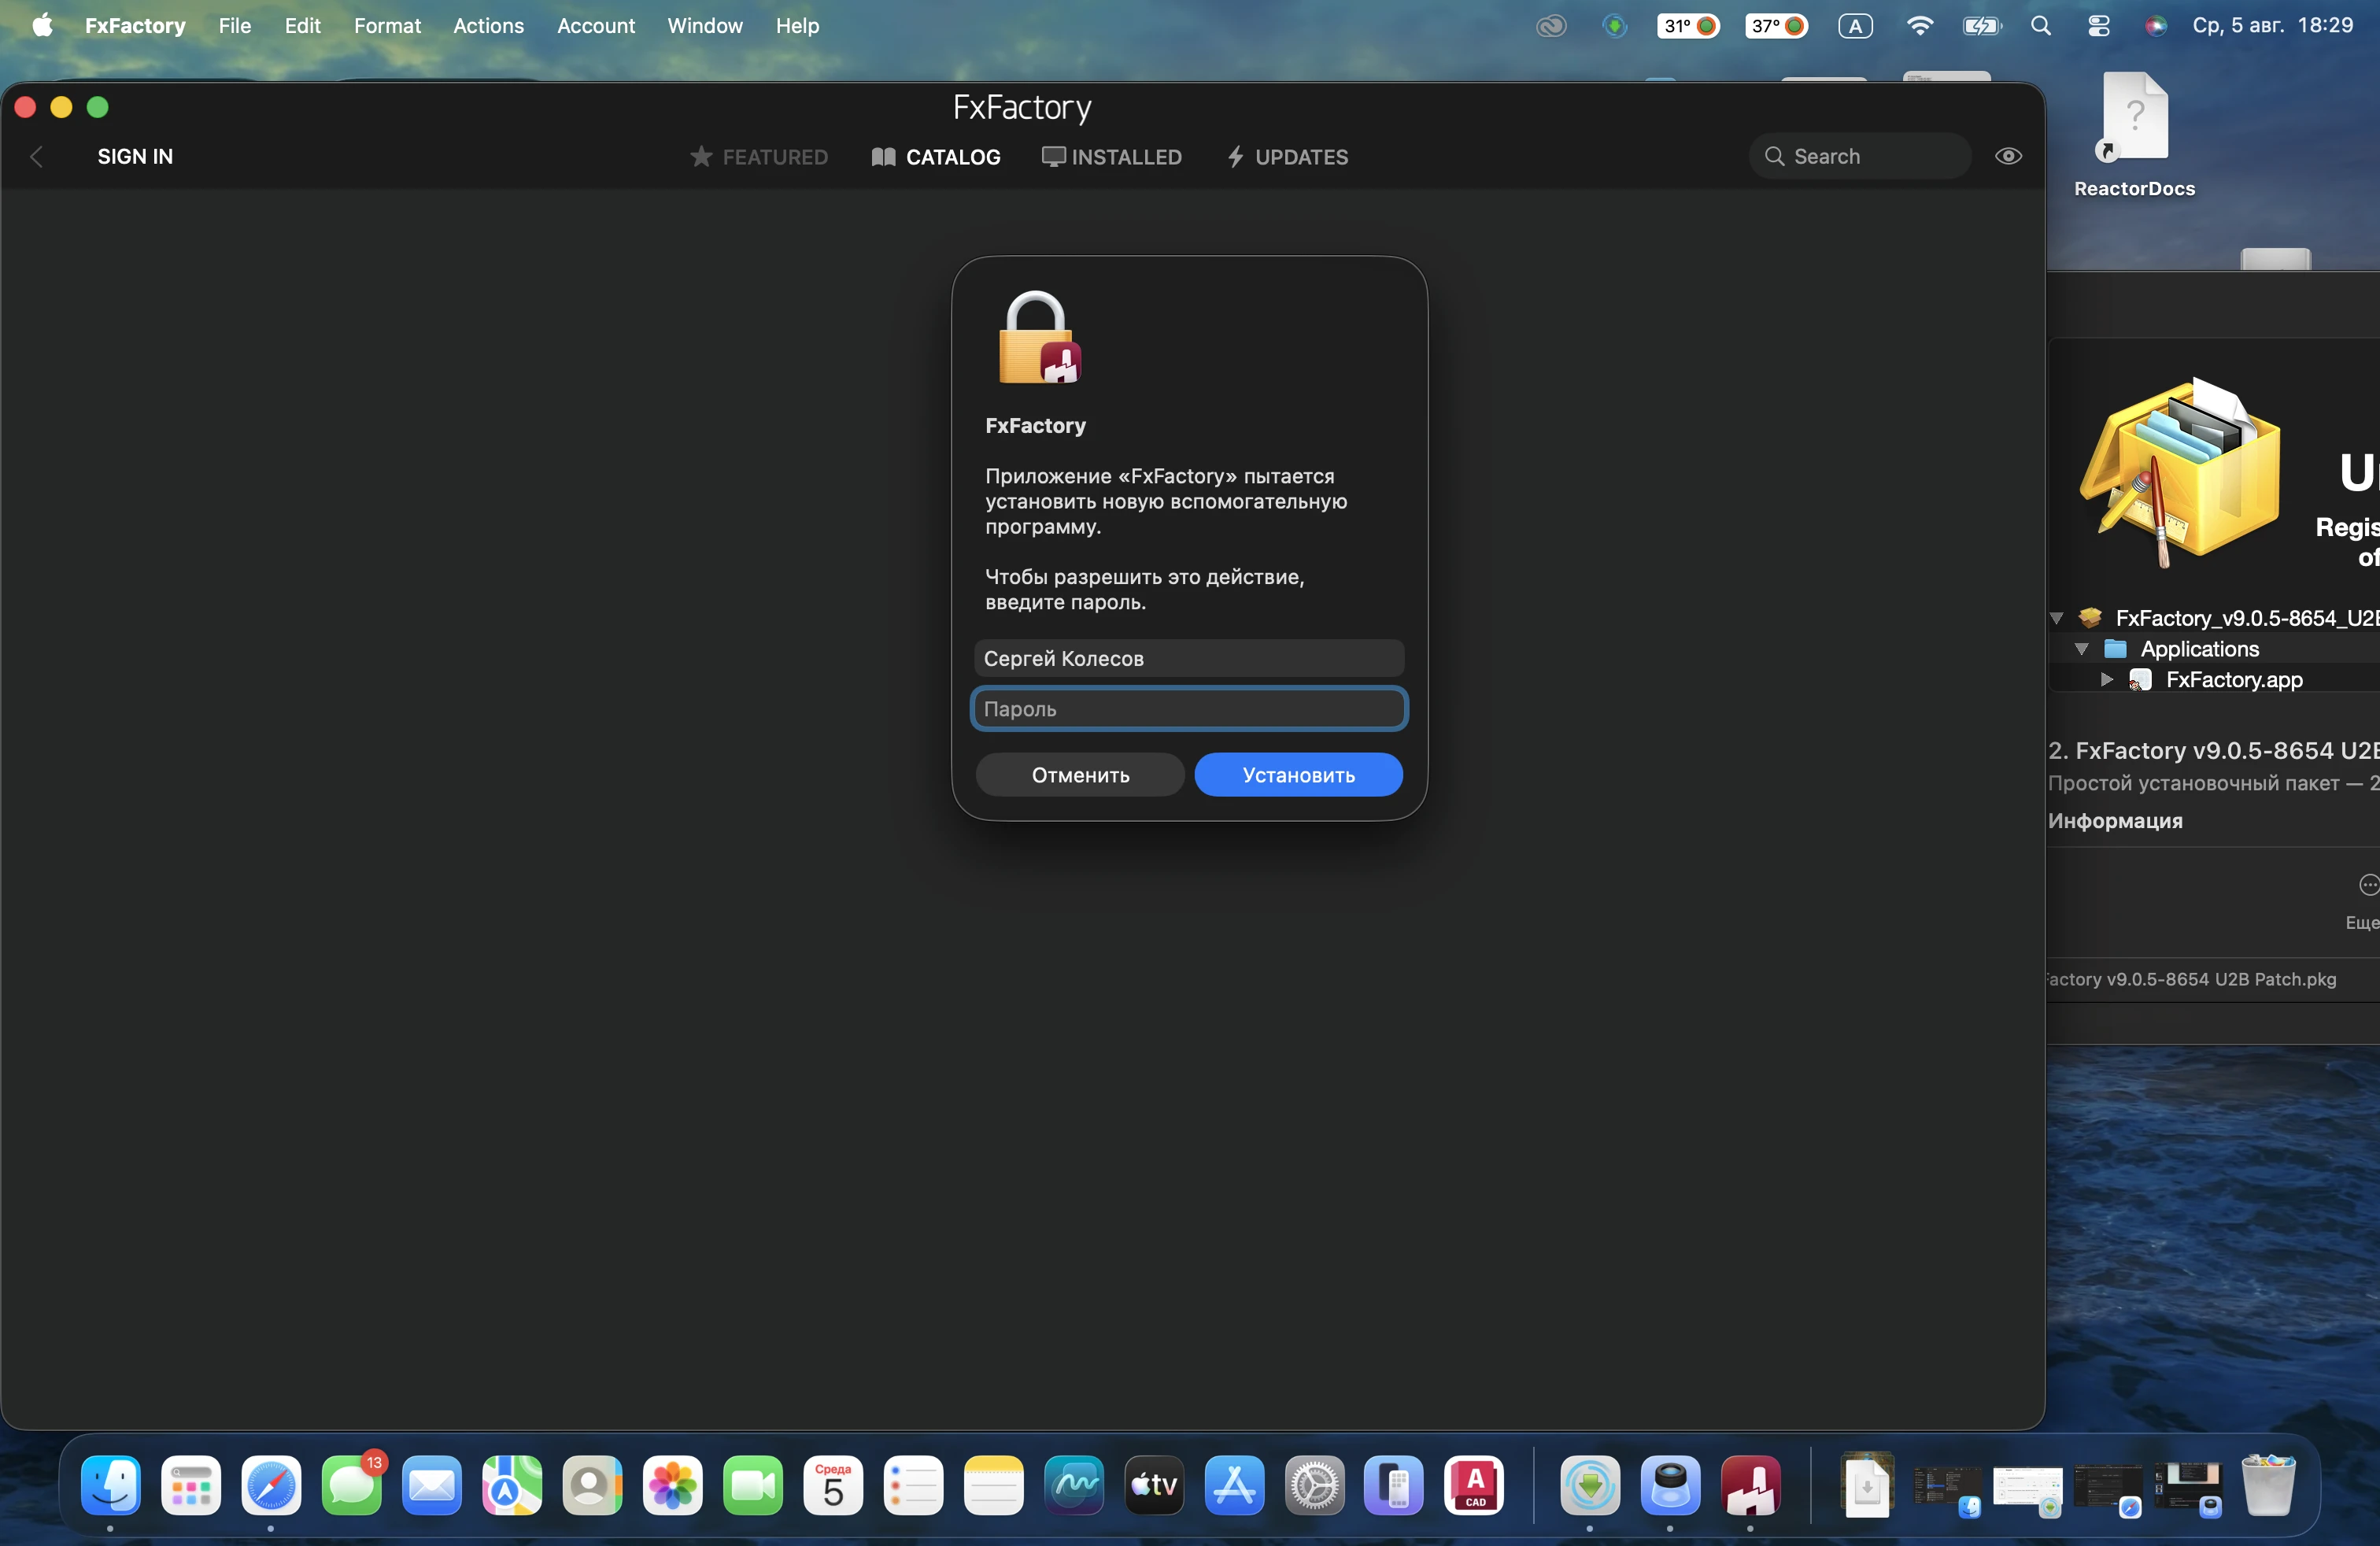Image resolution: width=2380 pixels, height=1546 pixels.
Task: Switch to the CATALOG tab
Action: [x=936, y=157]
